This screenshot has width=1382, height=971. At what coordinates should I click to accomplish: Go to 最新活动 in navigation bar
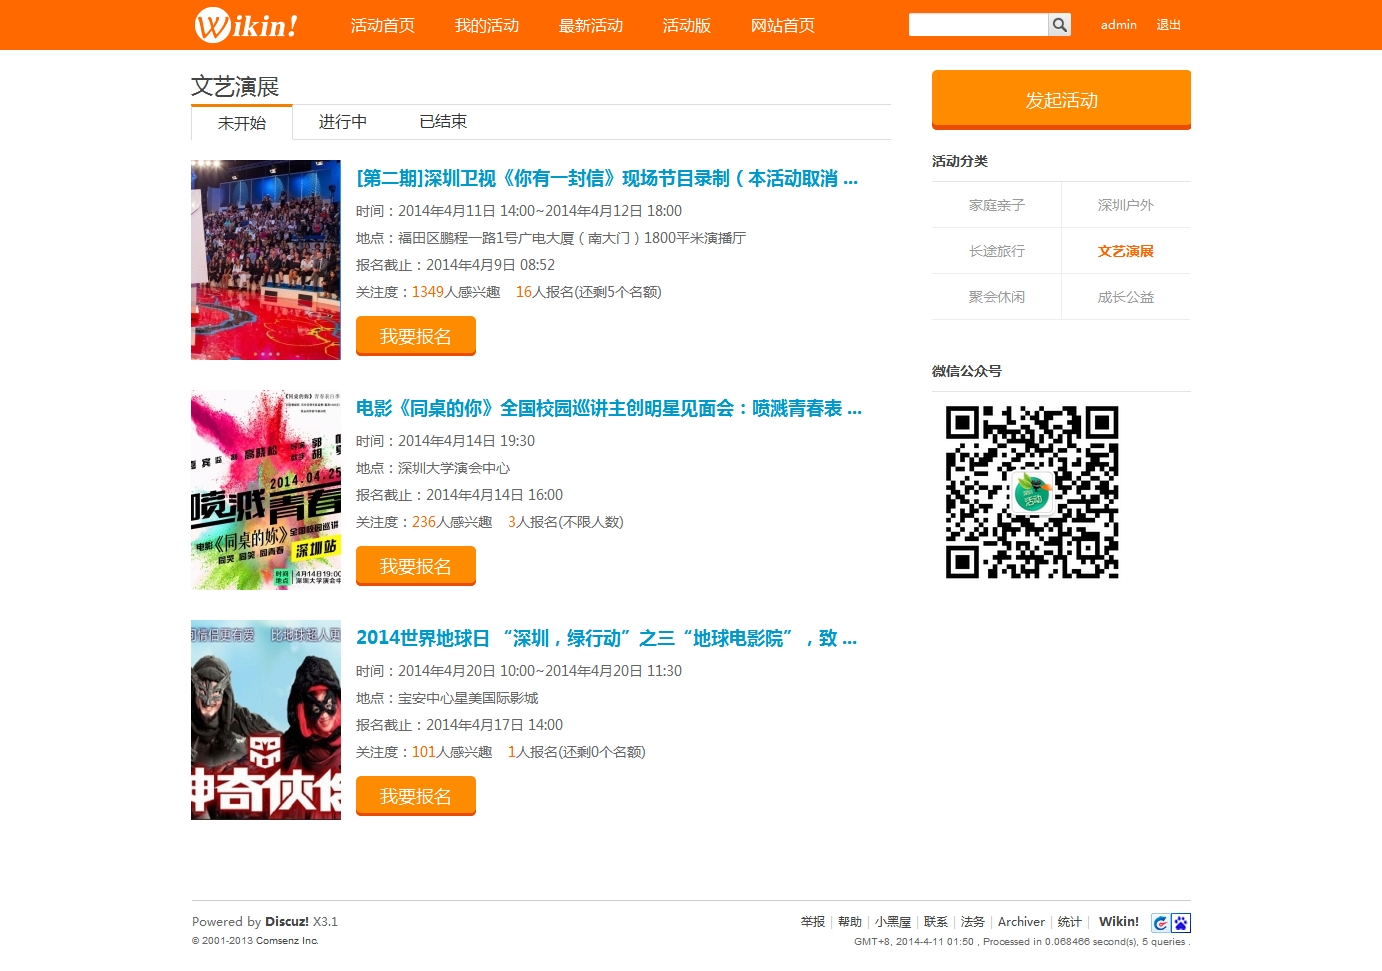pyautogui.click(x=591, y=25)
